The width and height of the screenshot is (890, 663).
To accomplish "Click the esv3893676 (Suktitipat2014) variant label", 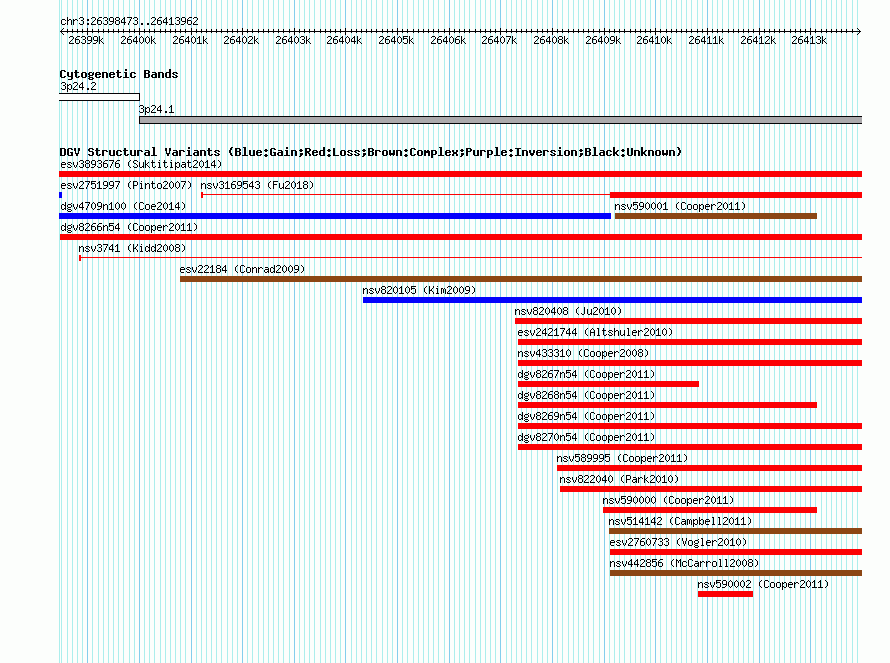I will (141, 164).
